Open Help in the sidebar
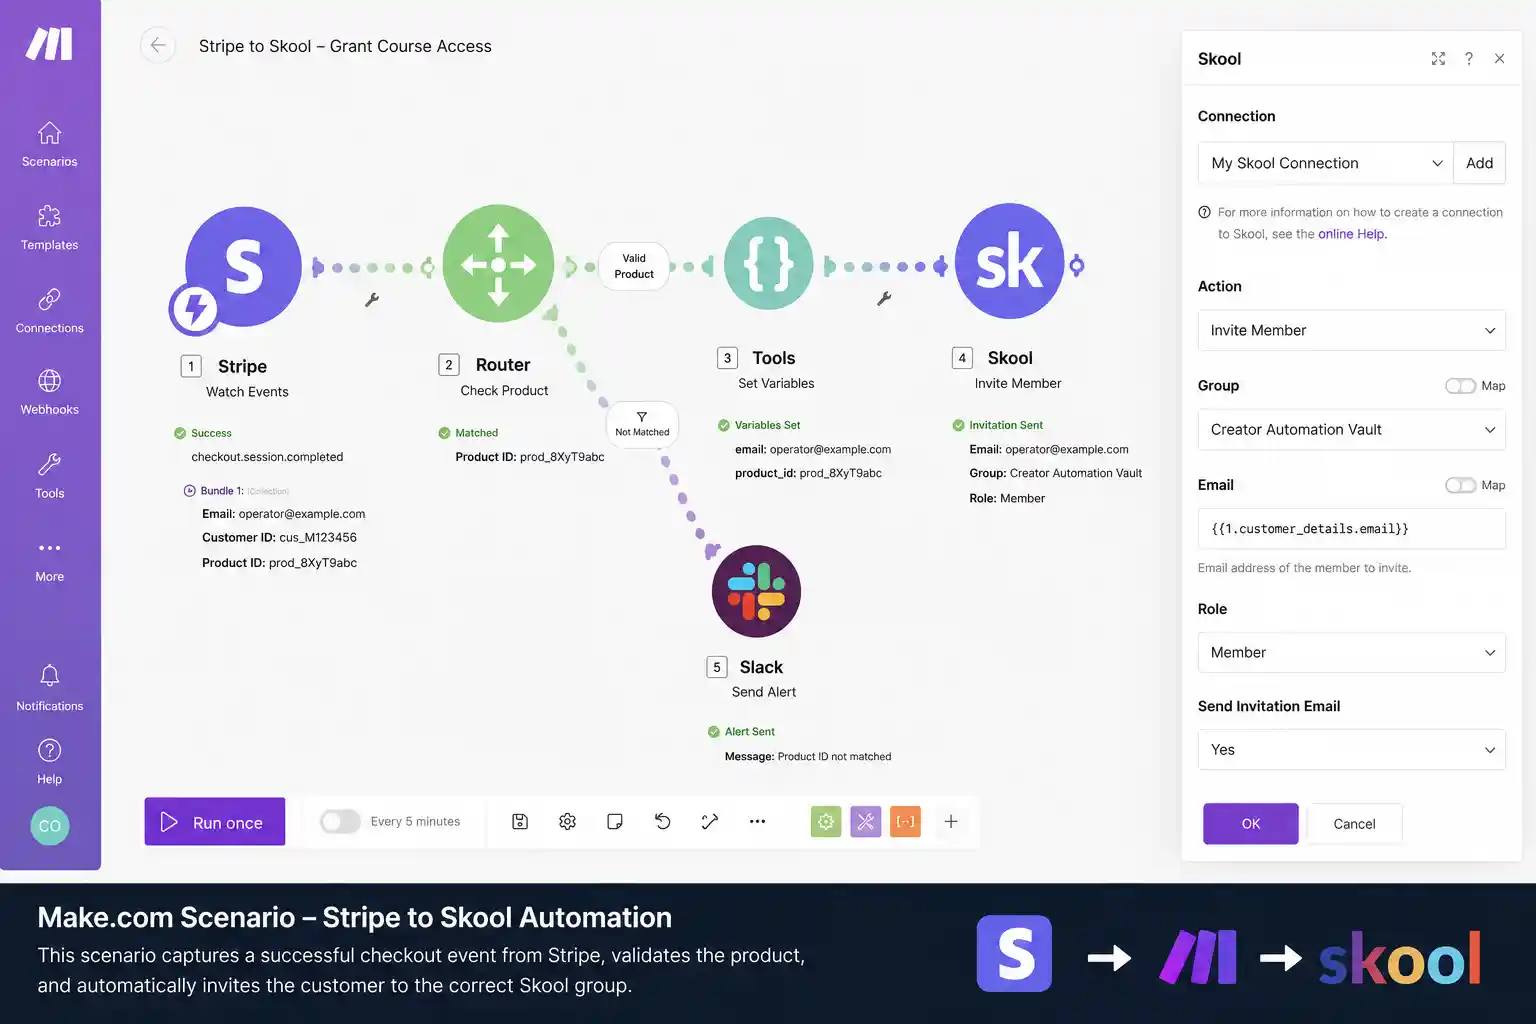The height and width of the screenshot is (1024, 1536). 49,762
